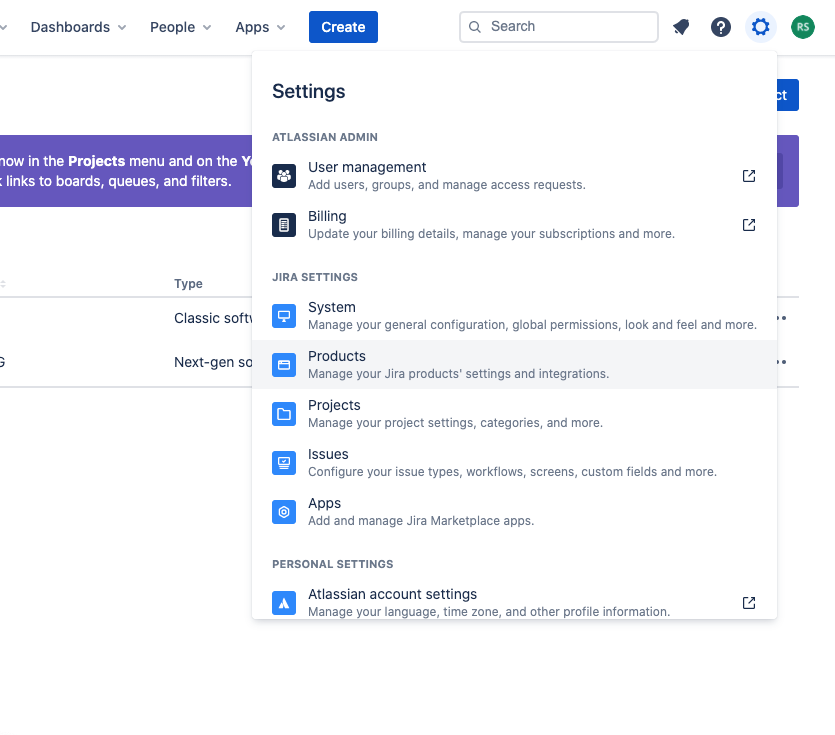Click the Atlassian account logo icon
Viewport: 835px width, 735px height.
coord(284,603)
